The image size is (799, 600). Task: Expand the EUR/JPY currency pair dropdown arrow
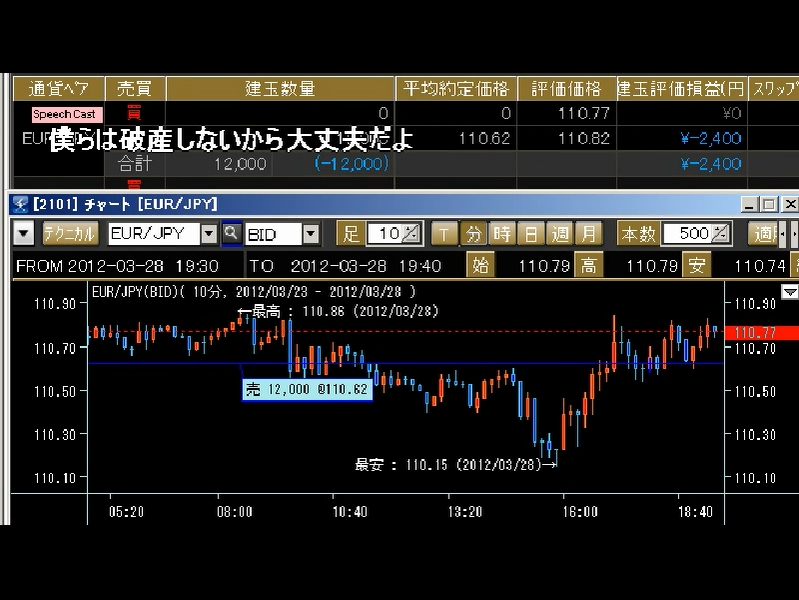click(209, 234)
